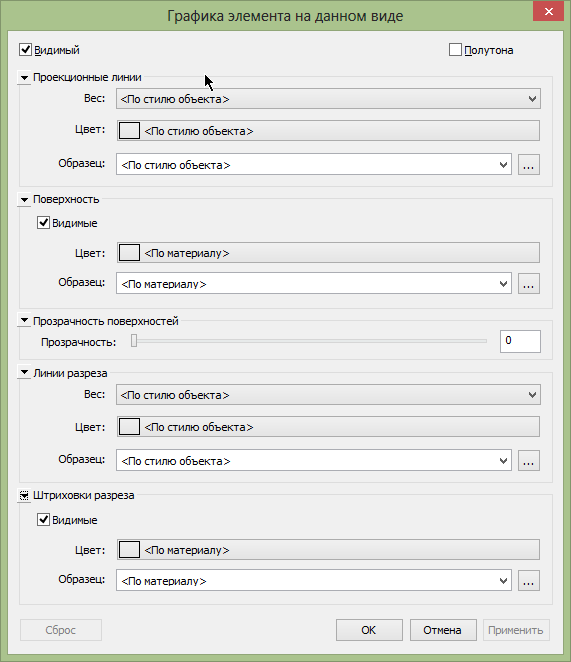Open Вес dropdown in Линии разреза
This screenshot has width=571, height=662.
(x=328, y=395)
